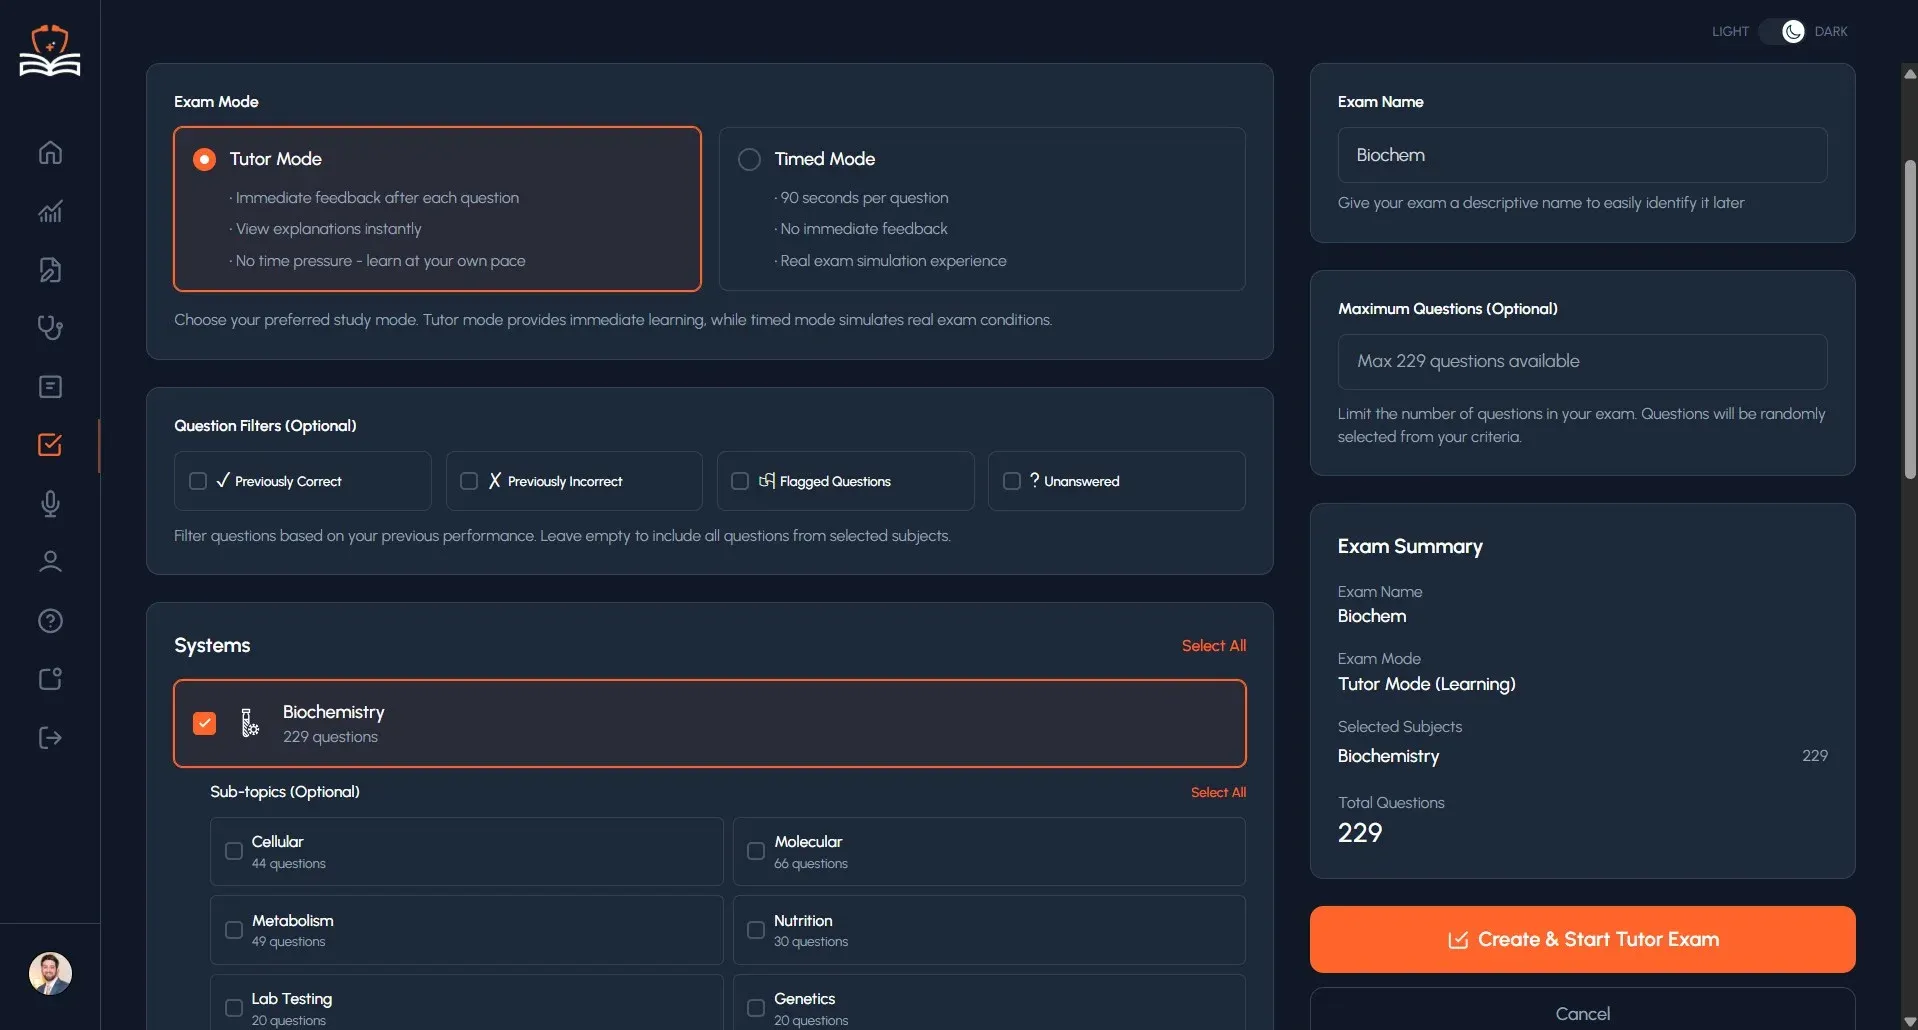This screenshot has height=1030, width=1918.
Task: Click the Maximum Questions input field
Action: click(x=1581, y=361)
